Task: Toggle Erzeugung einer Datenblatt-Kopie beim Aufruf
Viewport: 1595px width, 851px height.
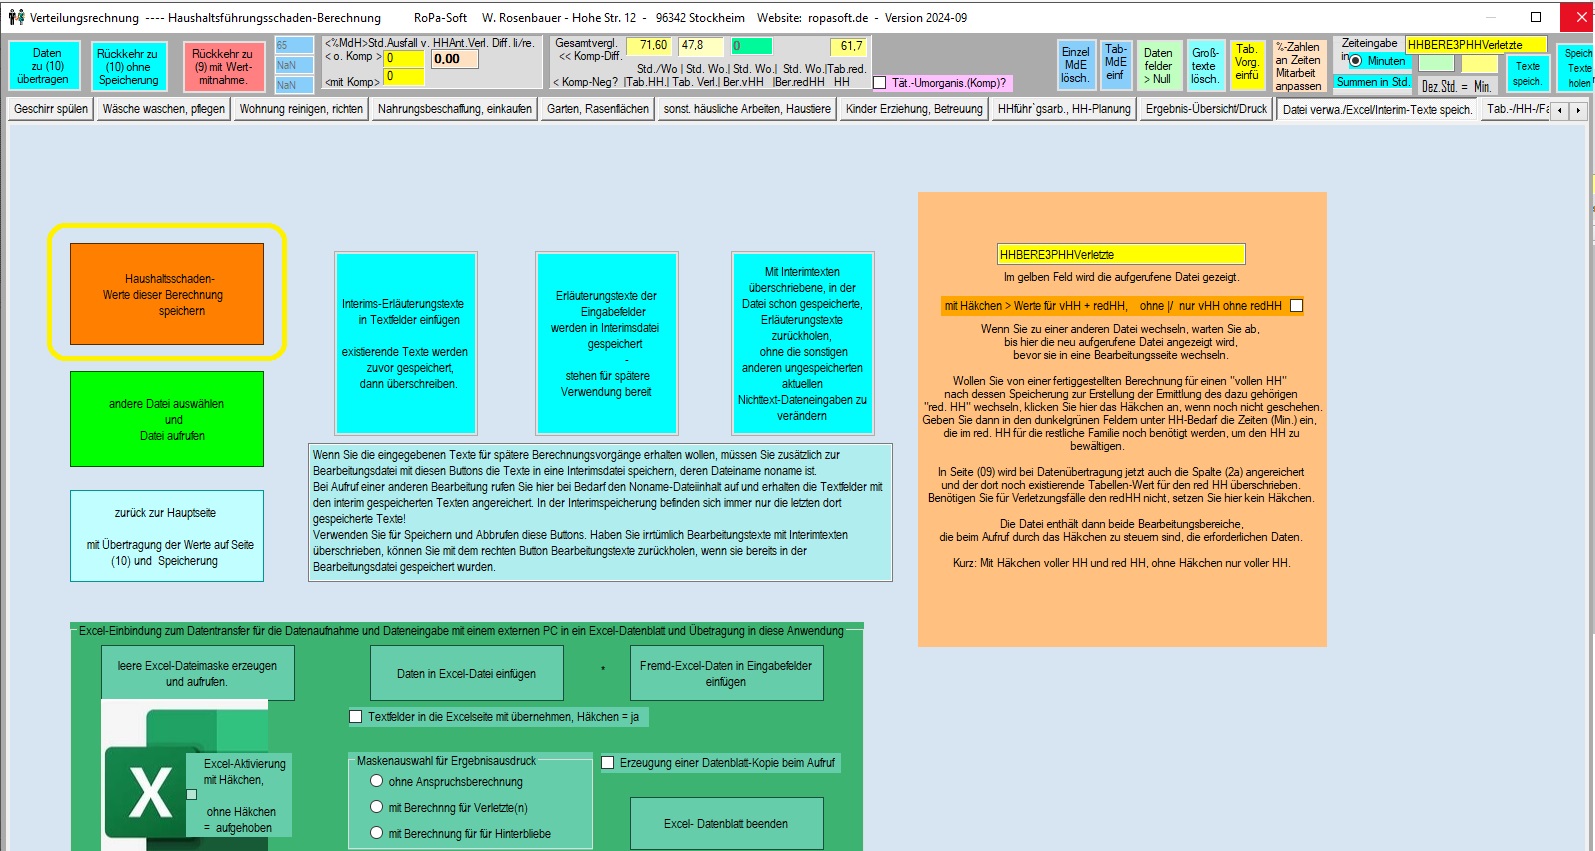Action: (x=607, y=762)
